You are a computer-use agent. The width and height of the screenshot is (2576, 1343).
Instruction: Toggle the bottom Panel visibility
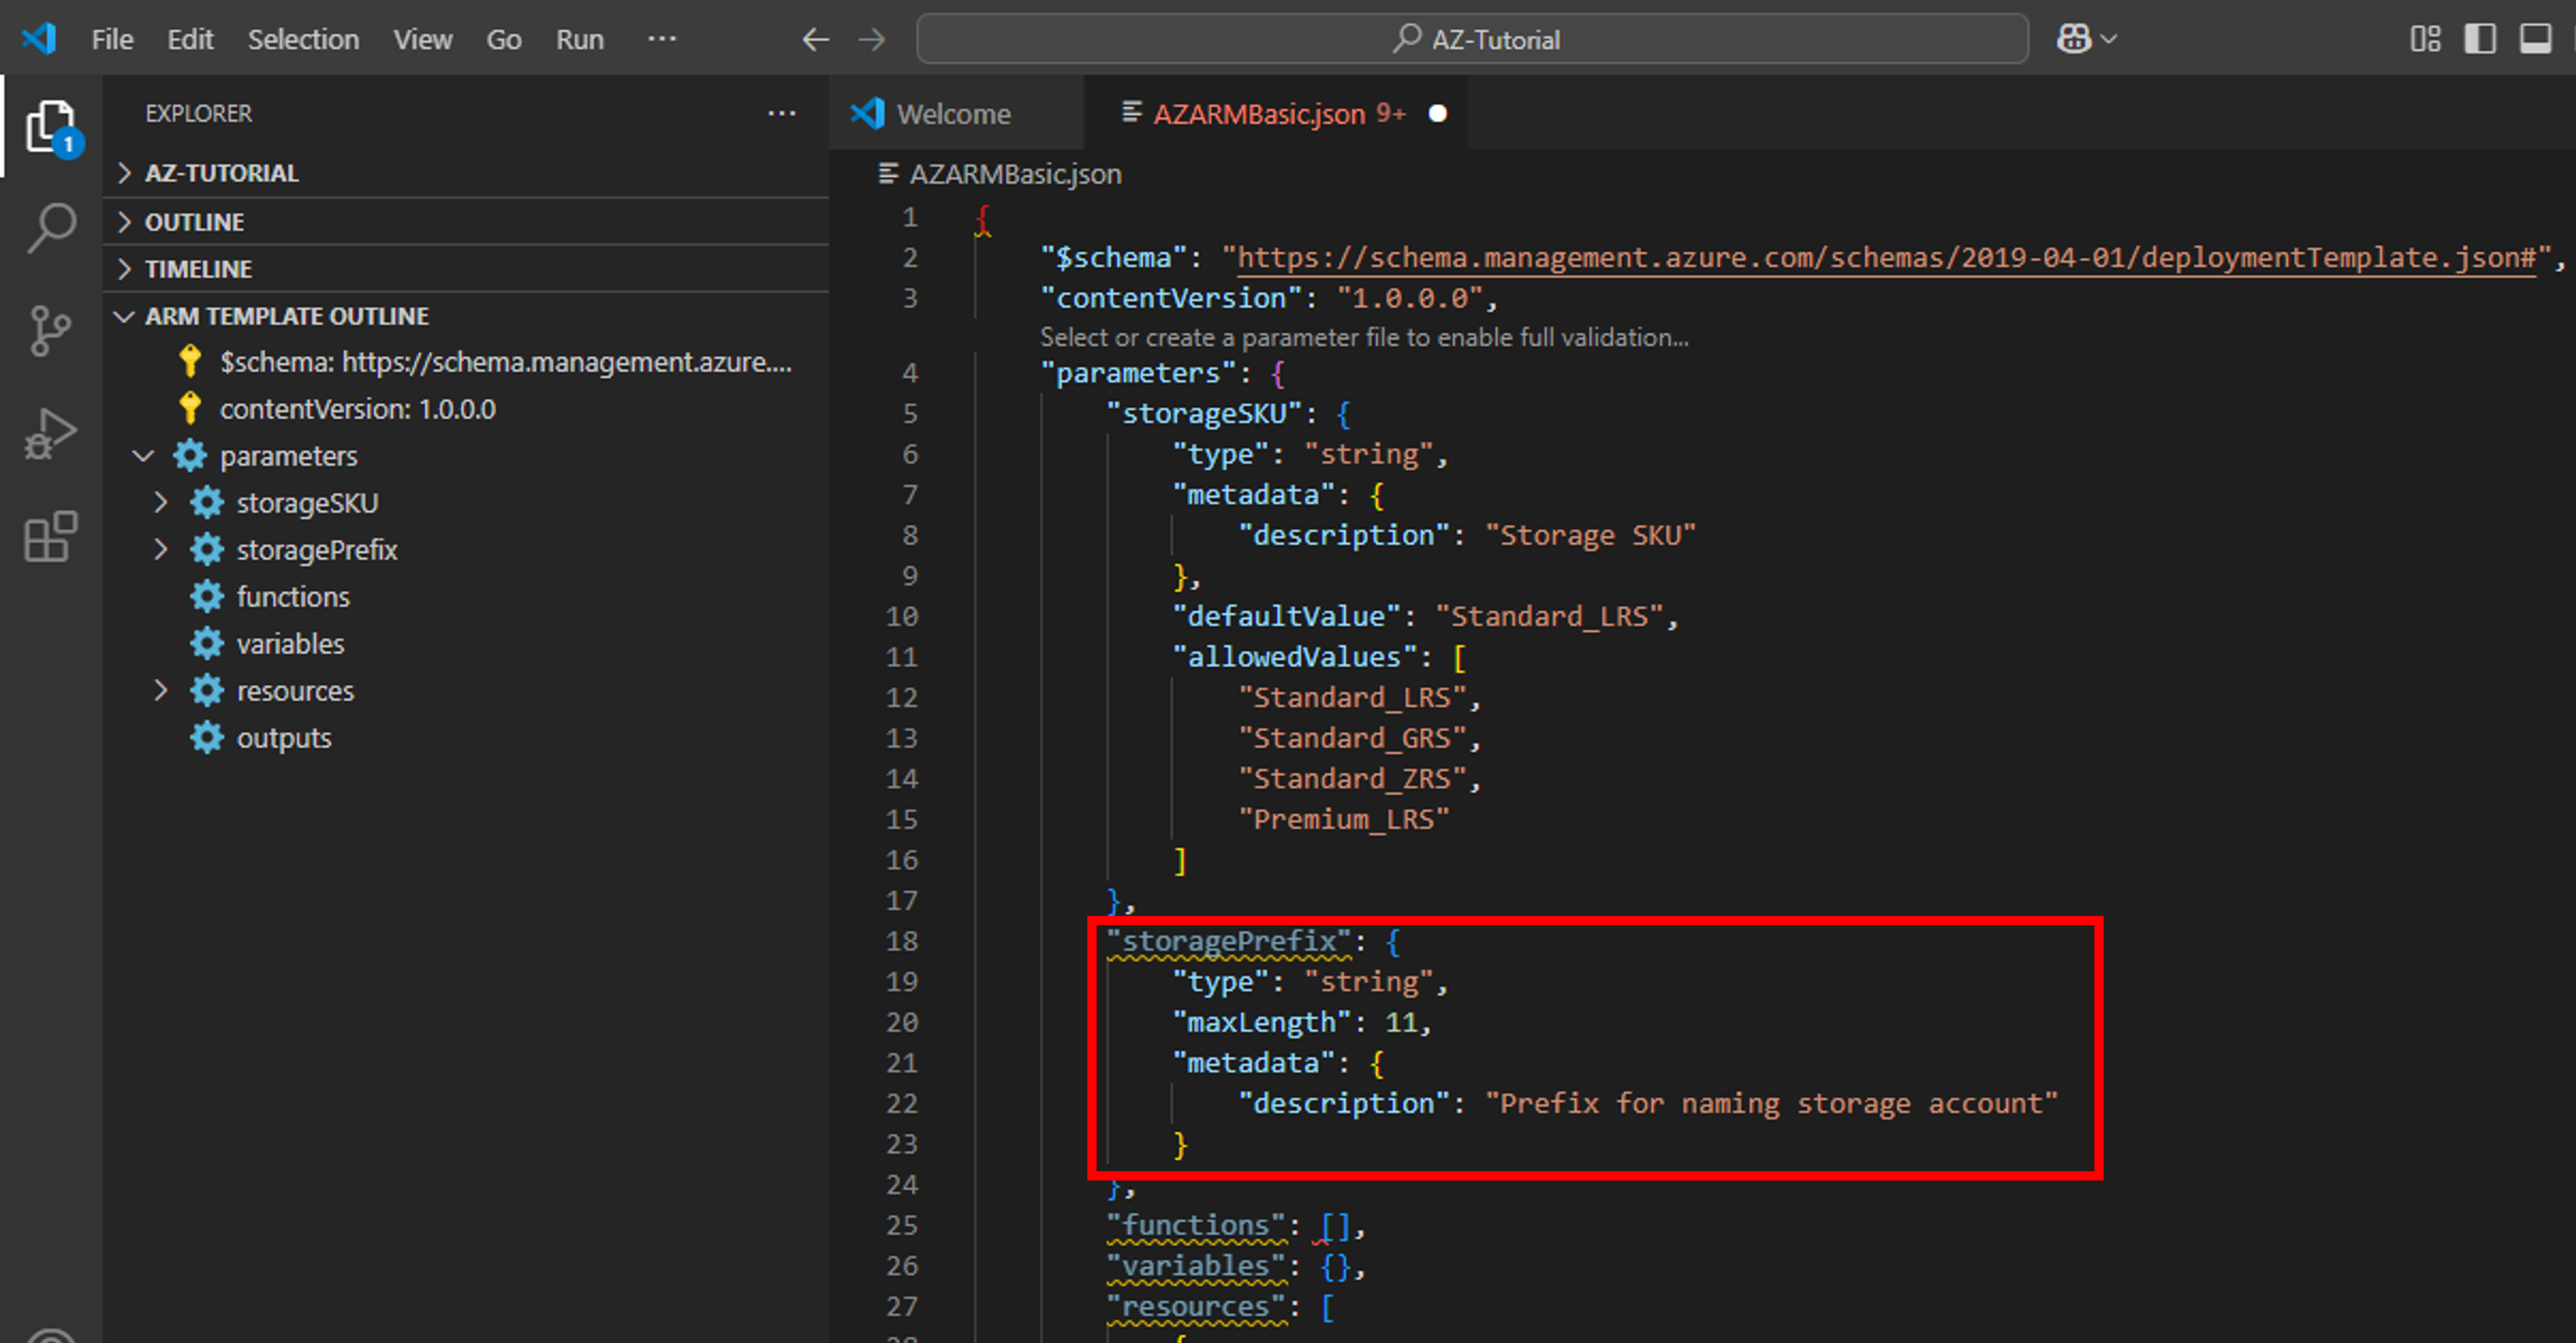pyautogui.click(x=2535, y=39)
